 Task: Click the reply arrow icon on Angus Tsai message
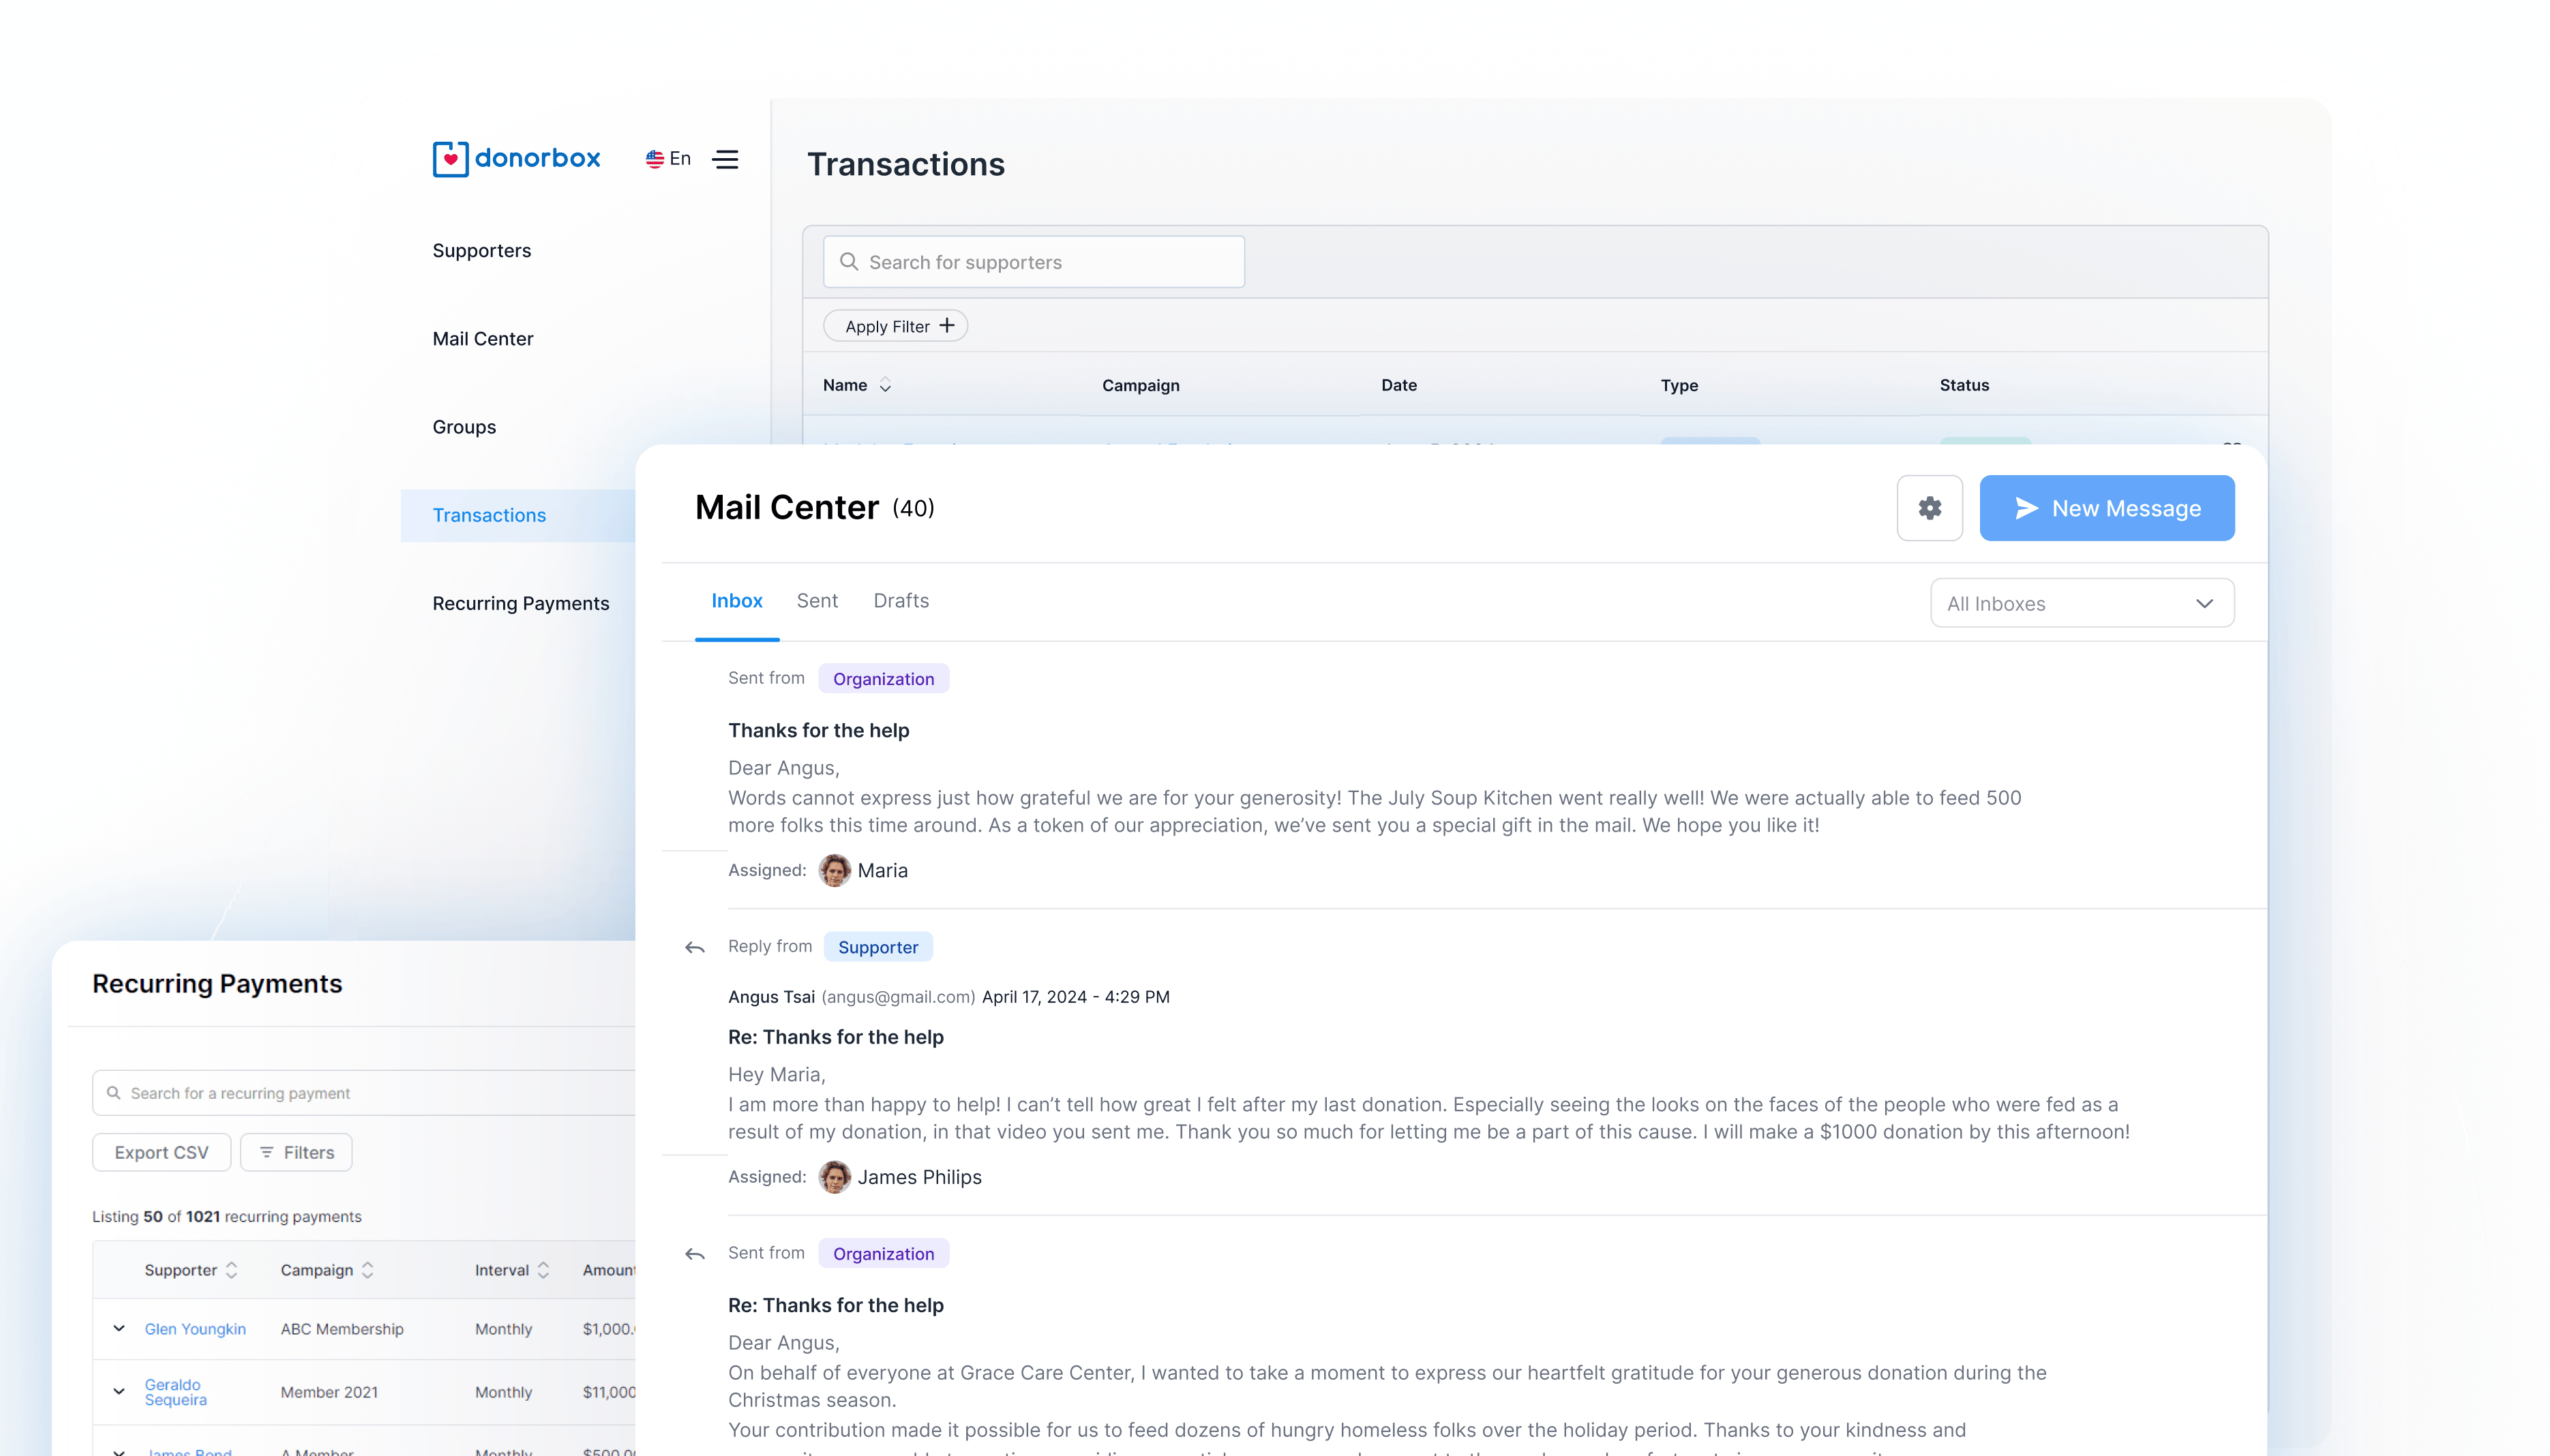coord(695,947)
